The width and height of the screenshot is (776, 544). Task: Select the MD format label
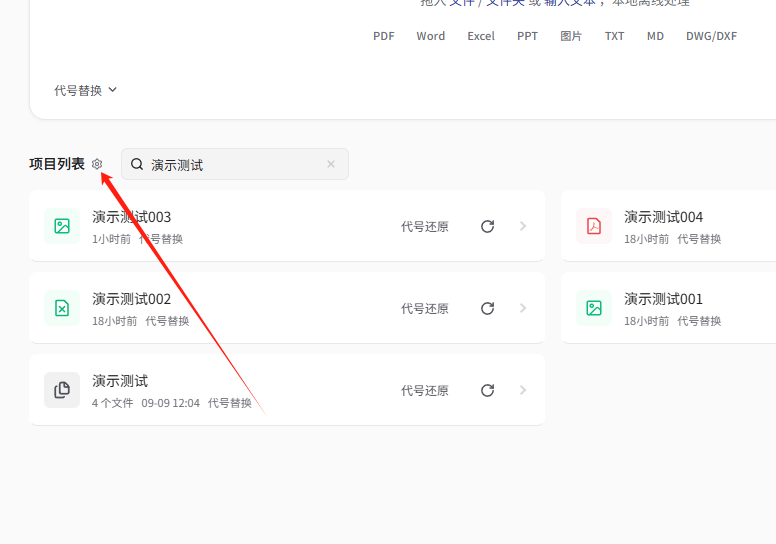(x=655, y=36)
